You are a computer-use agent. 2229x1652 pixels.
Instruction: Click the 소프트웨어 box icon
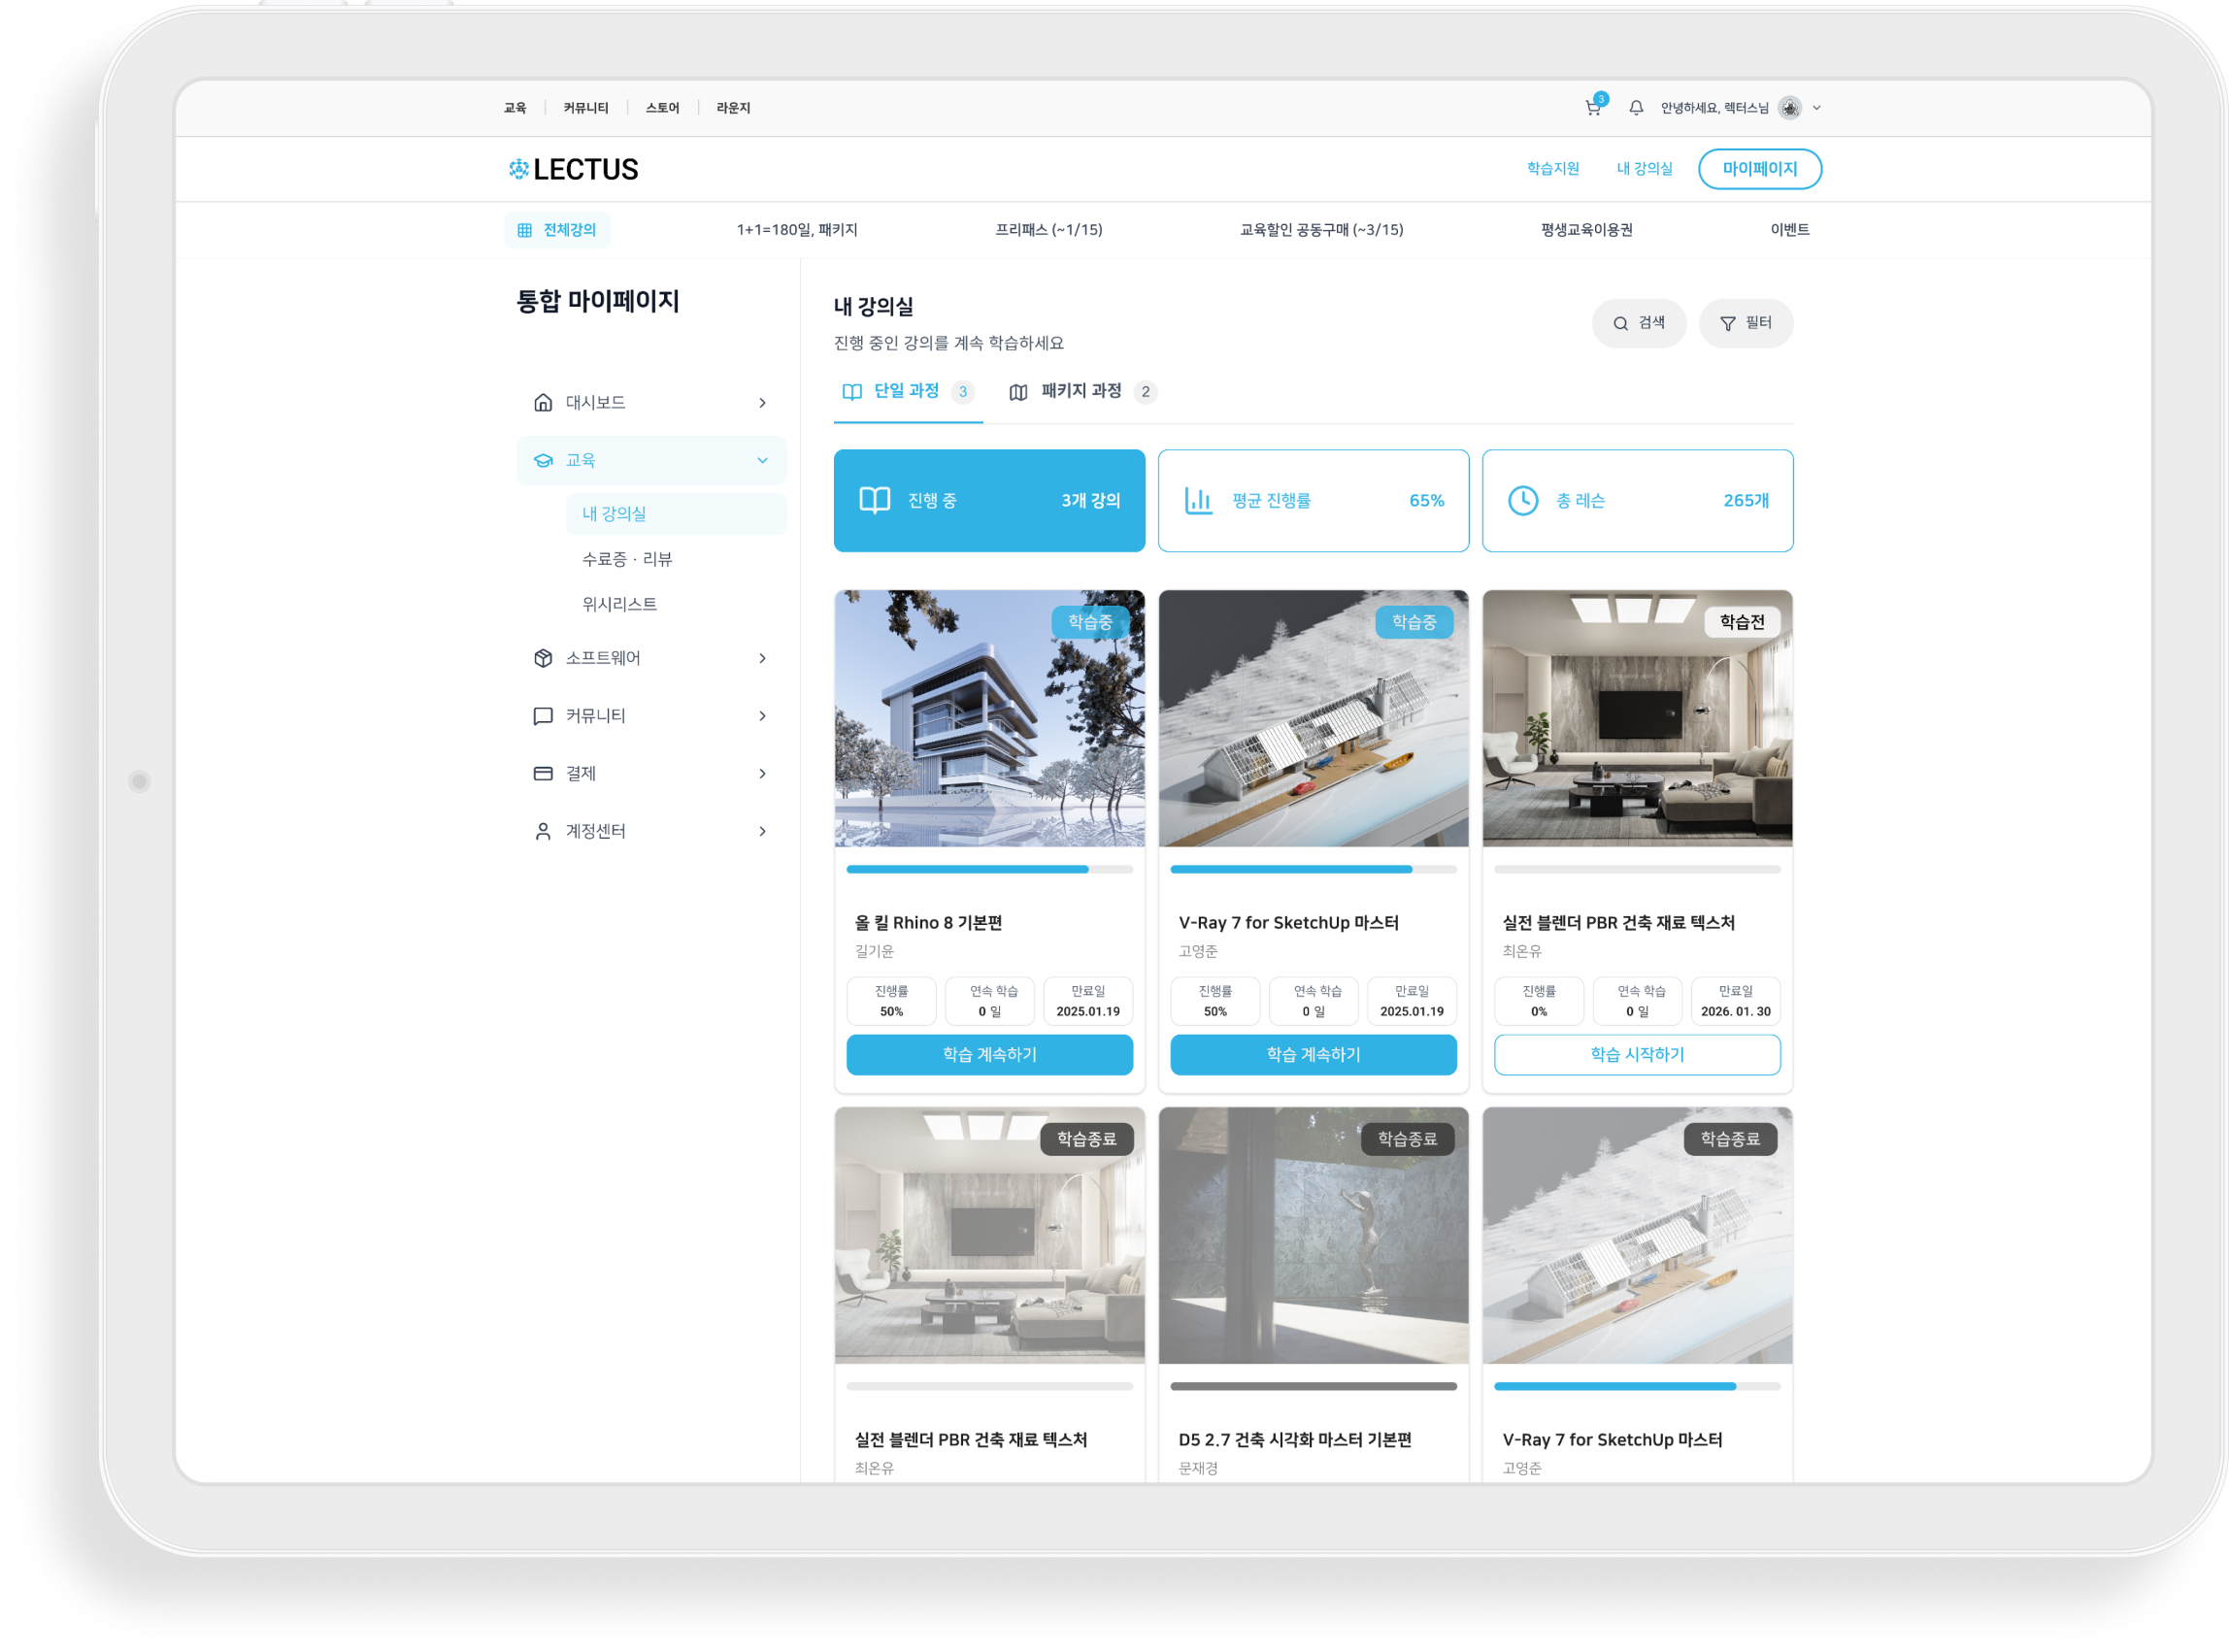(x=543, y=658)
